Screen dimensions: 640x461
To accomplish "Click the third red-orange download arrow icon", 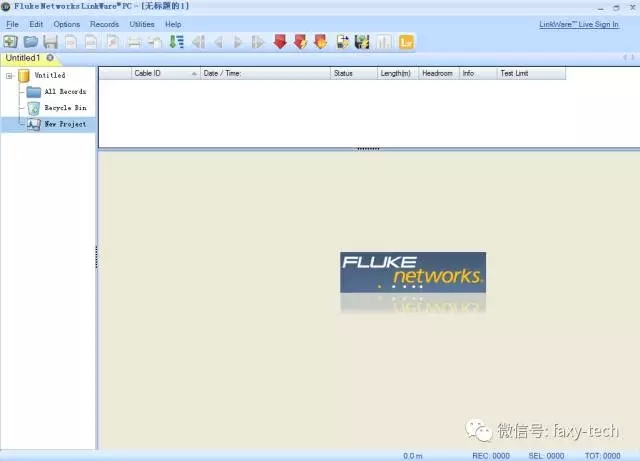I will click(321, 42).
